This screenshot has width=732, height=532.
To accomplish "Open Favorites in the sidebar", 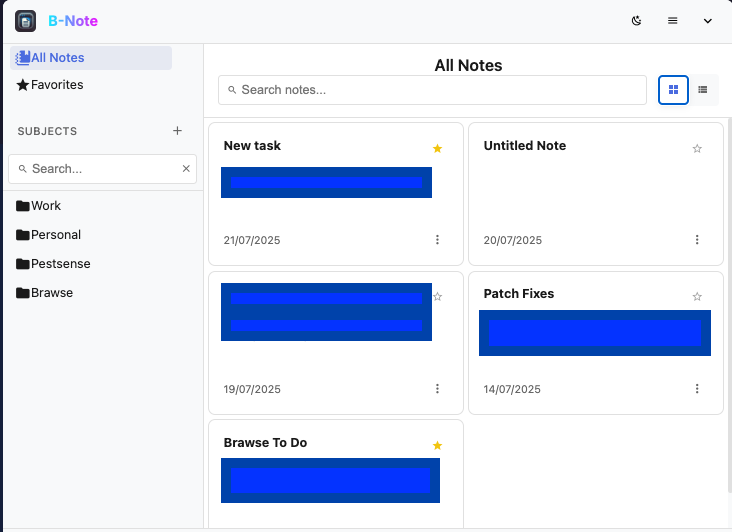I will pyautogui.click(x=57, y=85).
